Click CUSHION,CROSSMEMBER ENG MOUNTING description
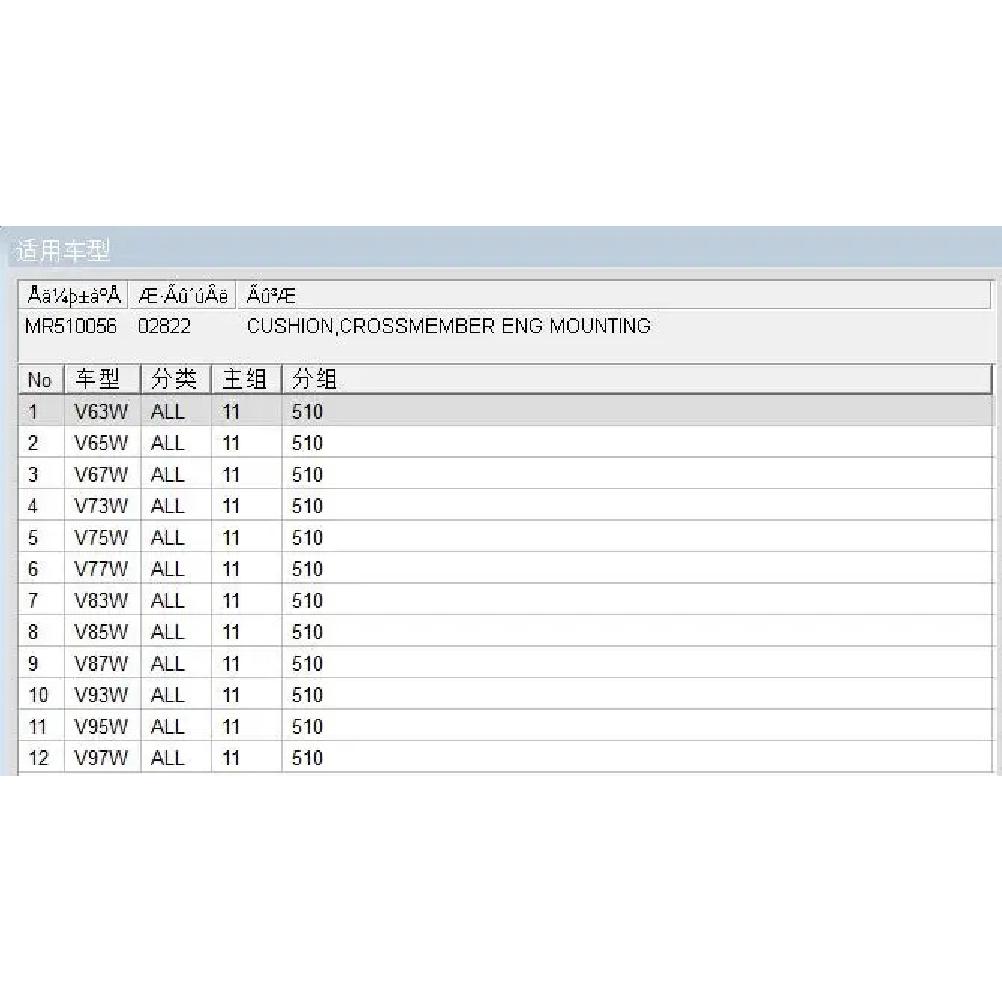This screenshot has width=1002, height=1002. 449,326
